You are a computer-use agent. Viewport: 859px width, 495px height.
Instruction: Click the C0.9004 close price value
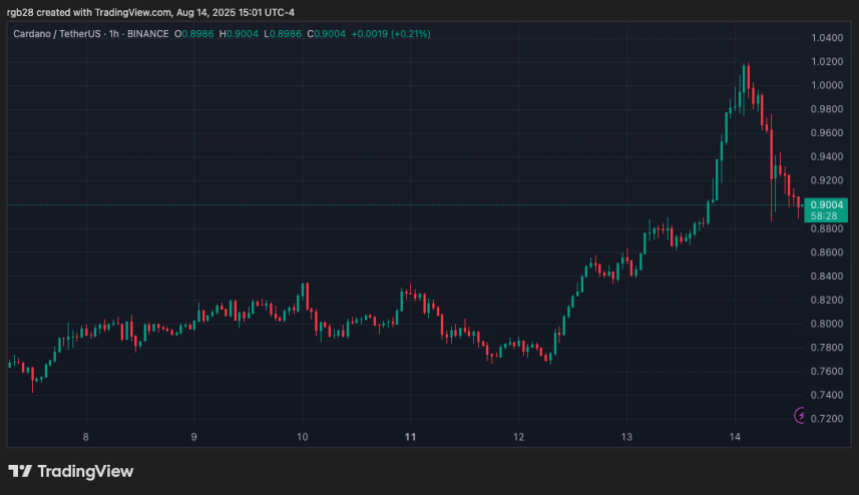325,35
